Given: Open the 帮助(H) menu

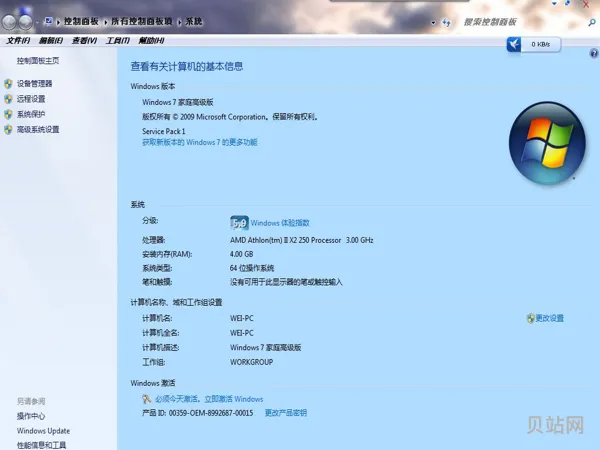Looking at the screenshot, I should tap(151, 41).
